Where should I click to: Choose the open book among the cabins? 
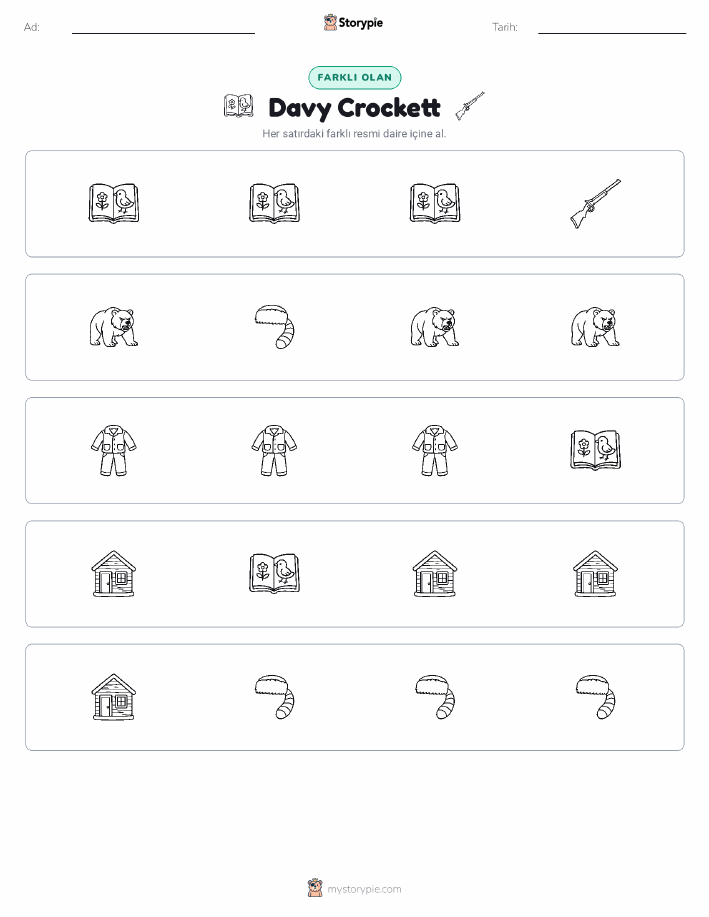(274, 573)
